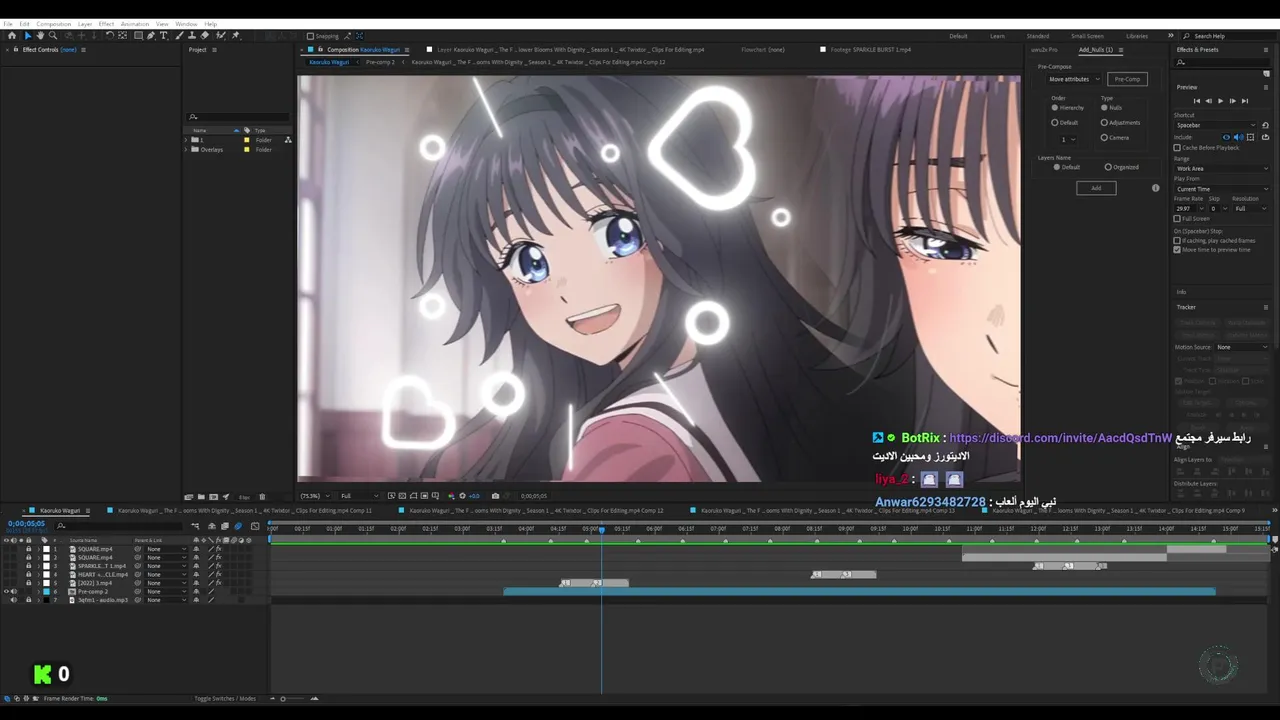Switch to the Small Screen workspace
This screenshot has width=1280, height=720.
[1087, 36]
